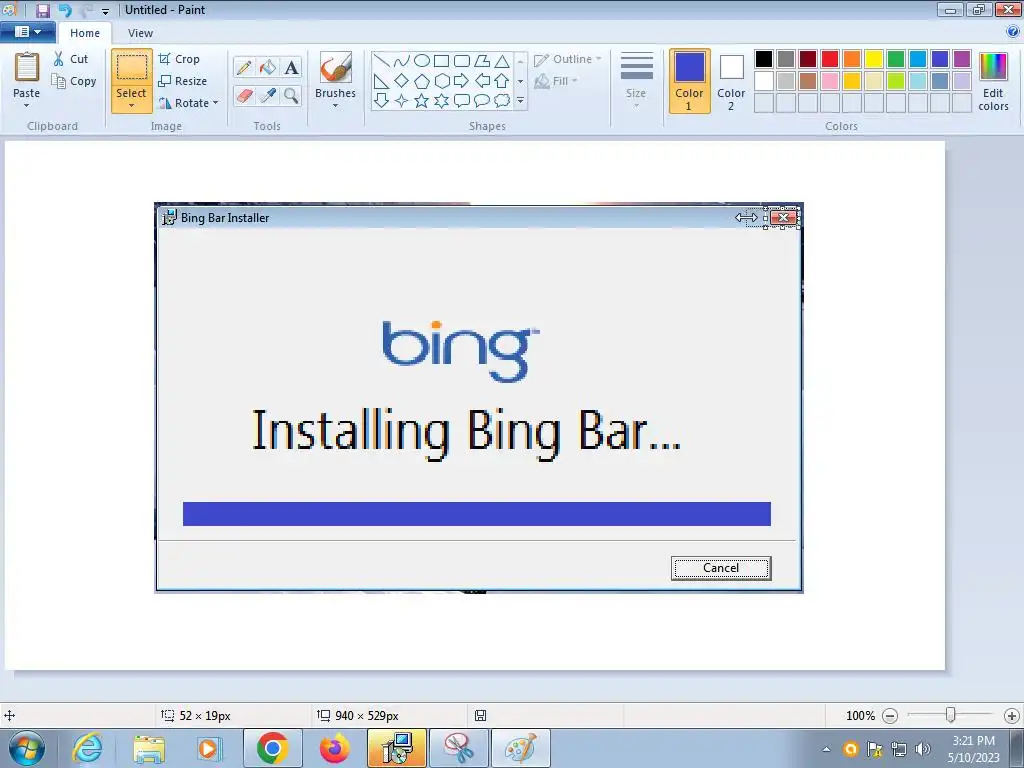
Task: Open the Resize dialog
Action: coord(183,81)
